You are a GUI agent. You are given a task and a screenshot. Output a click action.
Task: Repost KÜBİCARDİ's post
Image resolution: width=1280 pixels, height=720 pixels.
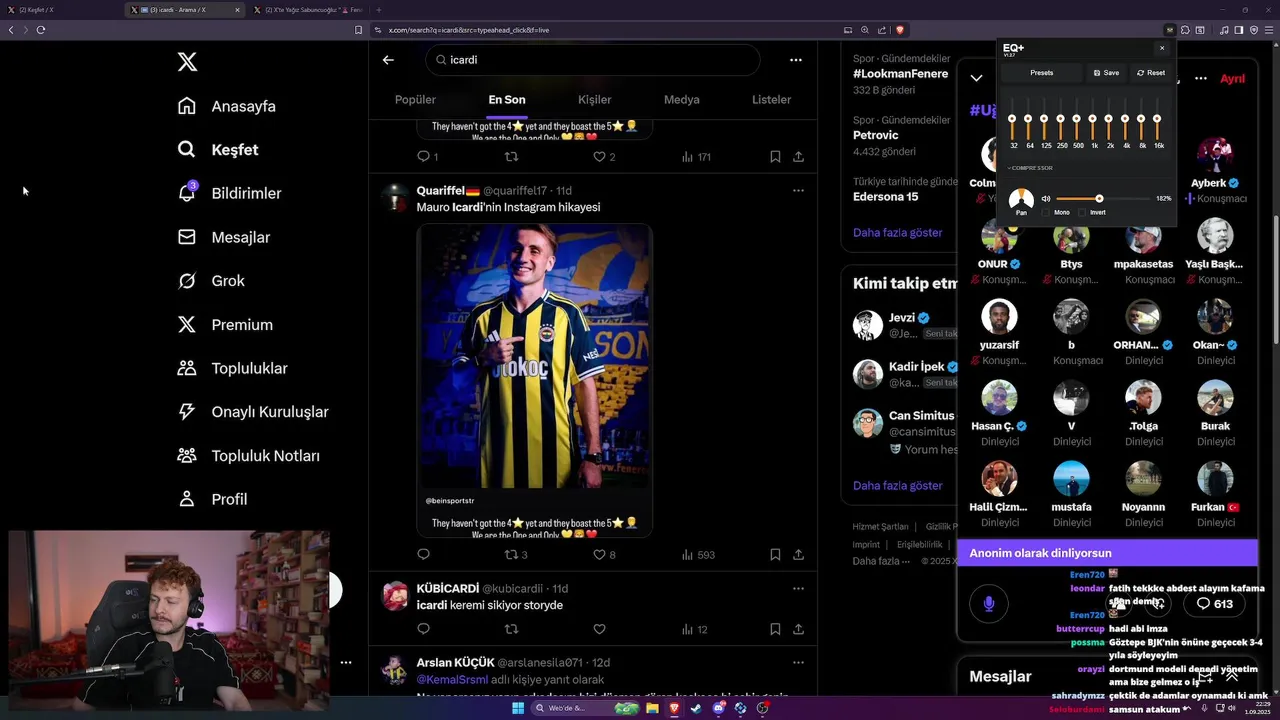pyautogui.click(x=511, y=629)
